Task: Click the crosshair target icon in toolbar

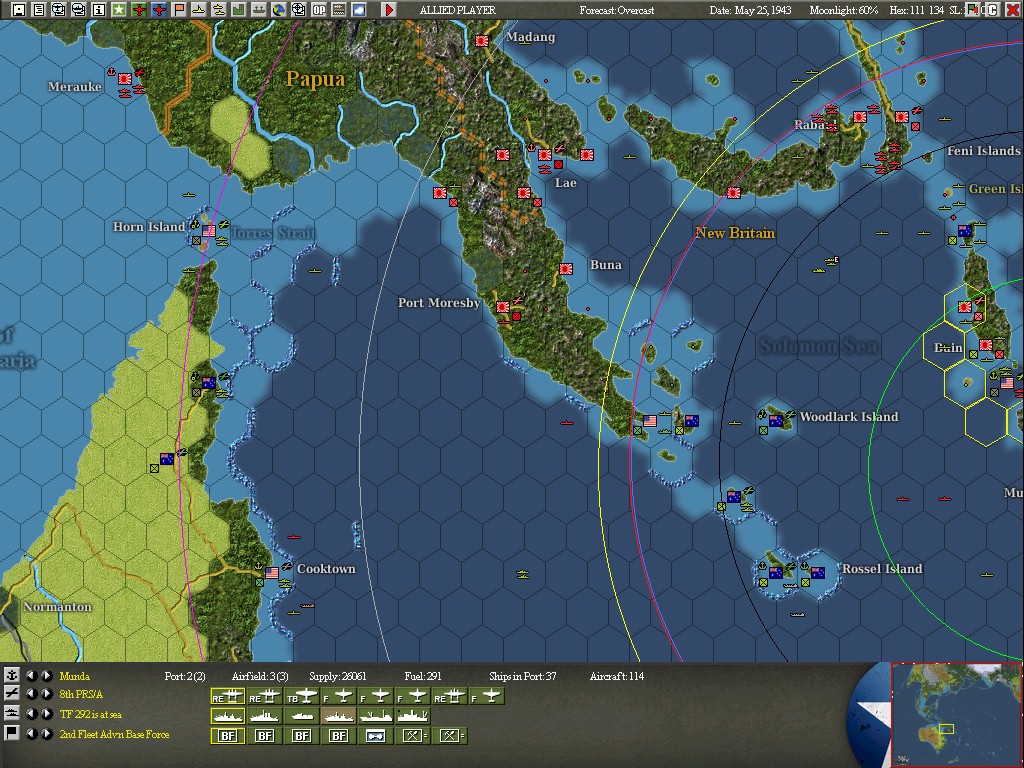Action: click(298, 10)
